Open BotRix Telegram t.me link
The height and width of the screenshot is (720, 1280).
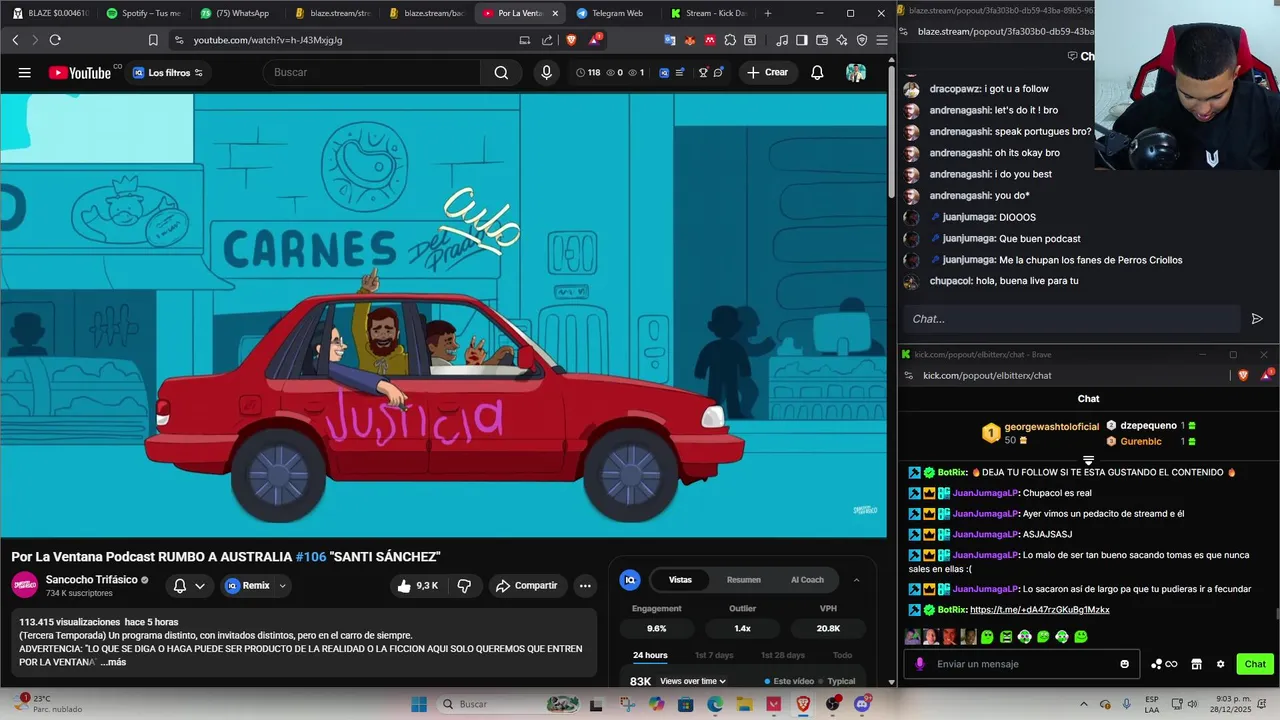[1040, 610]
